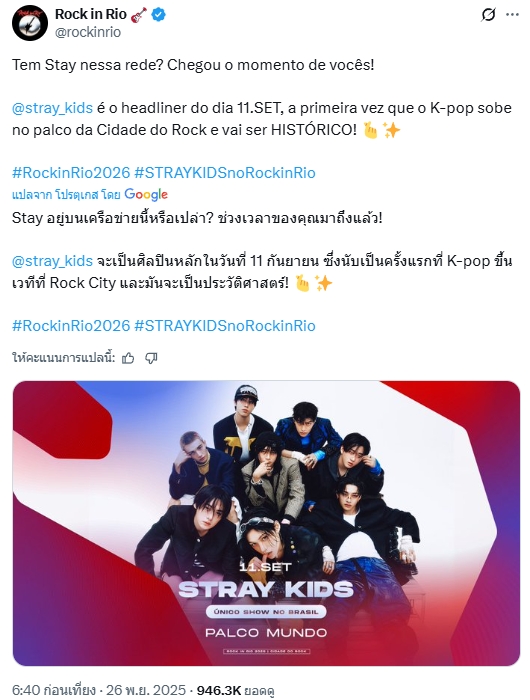Click the guitar emoji beside account name
This screenshot has width=530, height=700.
click(139, 15)
